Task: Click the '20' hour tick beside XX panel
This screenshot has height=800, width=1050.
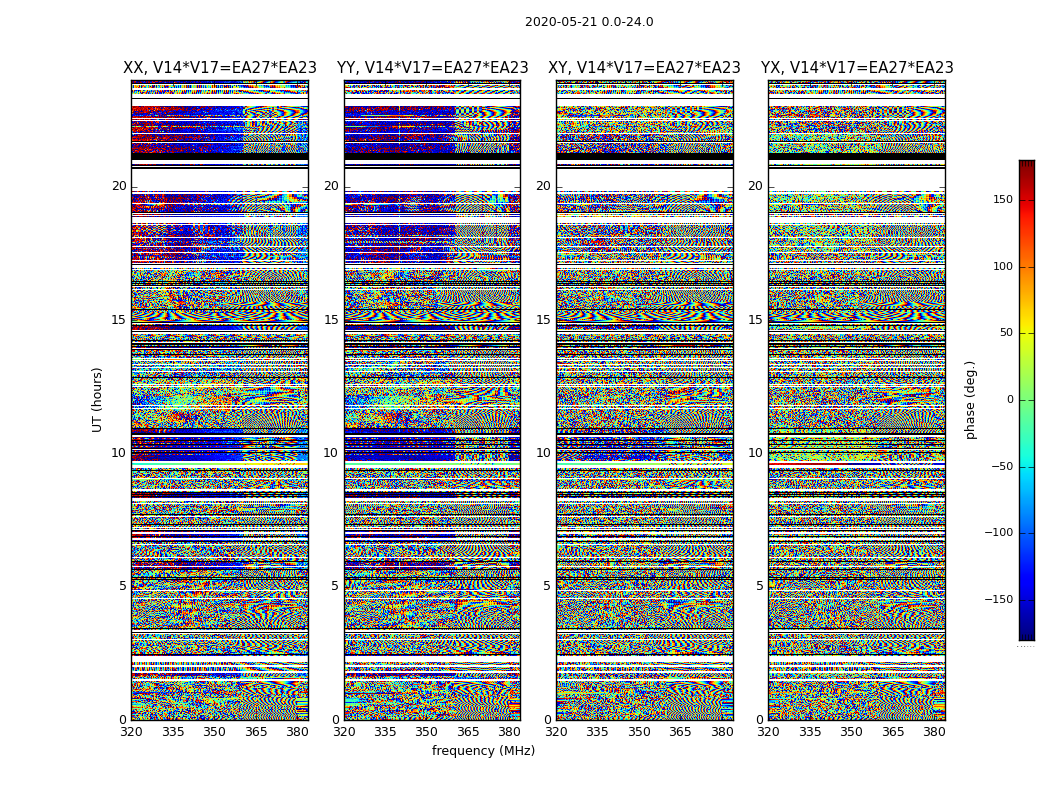Action: (x=119, y=186)
